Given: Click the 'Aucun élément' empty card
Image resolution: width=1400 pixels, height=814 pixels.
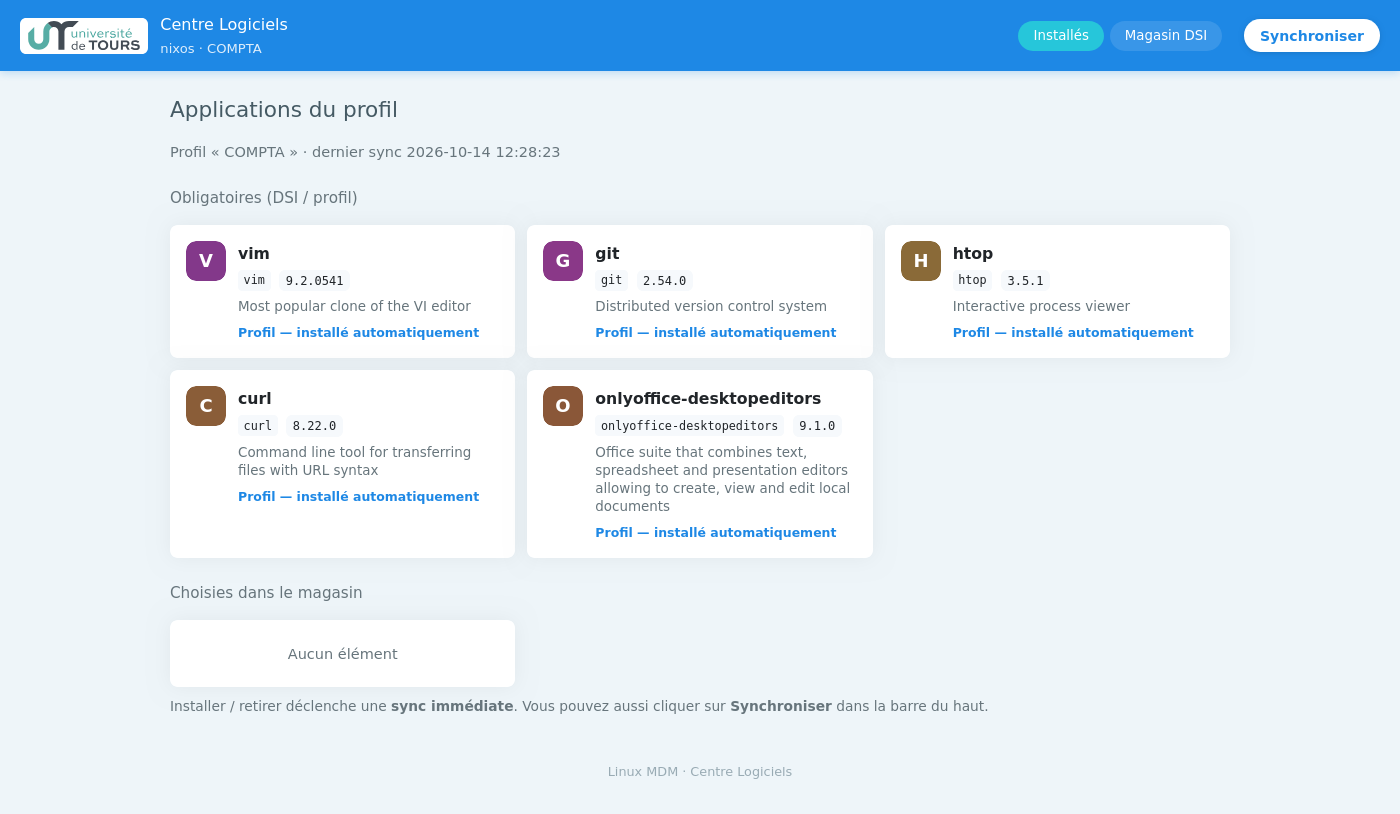Looking at the screenshot, I should tap(342, 654).
